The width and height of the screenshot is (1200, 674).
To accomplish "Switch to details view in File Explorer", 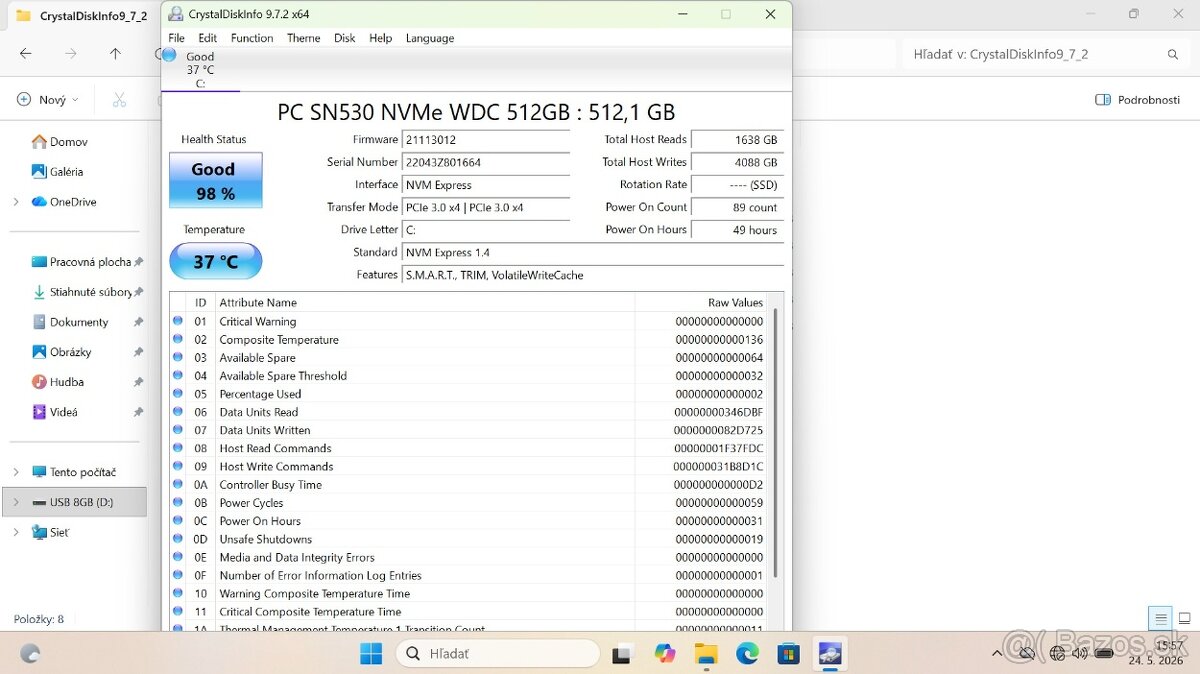I will (1160, 618).
